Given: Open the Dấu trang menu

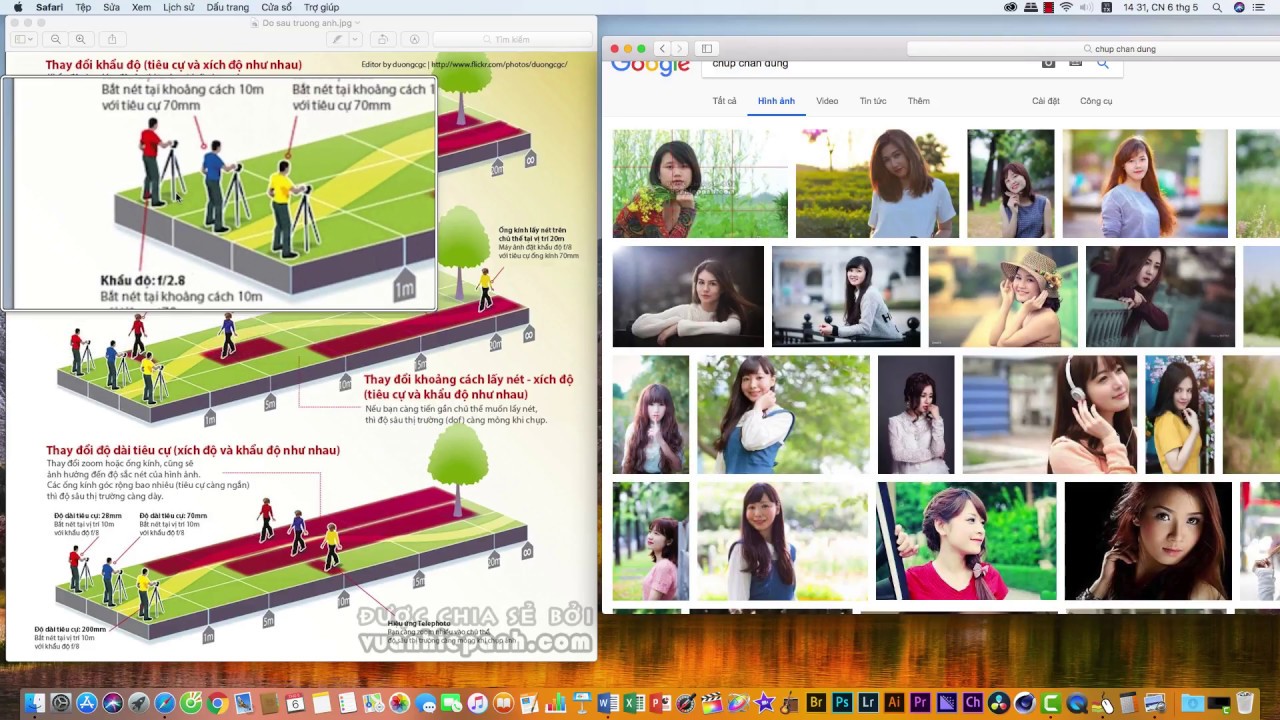Looking at the screenshot, I should pos(228,7).
